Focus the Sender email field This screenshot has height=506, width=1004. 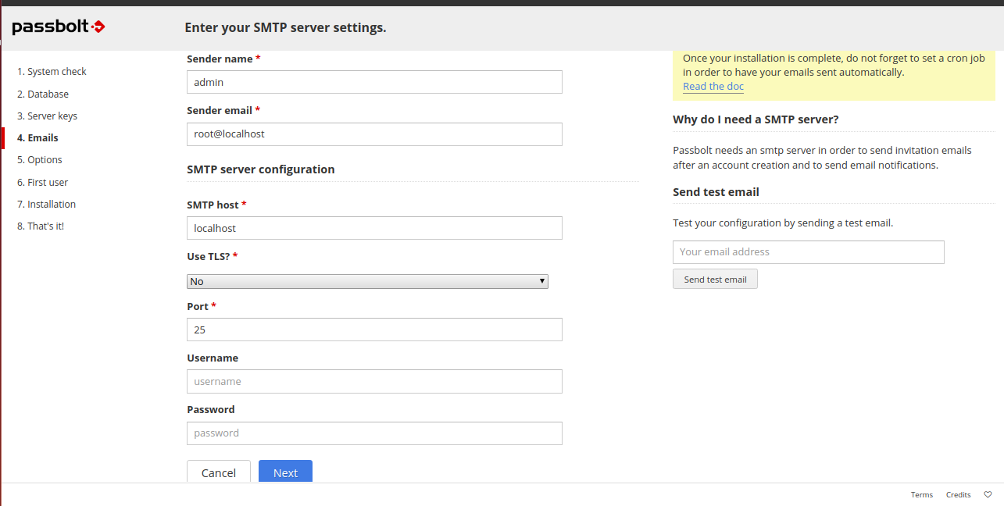point(375,134)
